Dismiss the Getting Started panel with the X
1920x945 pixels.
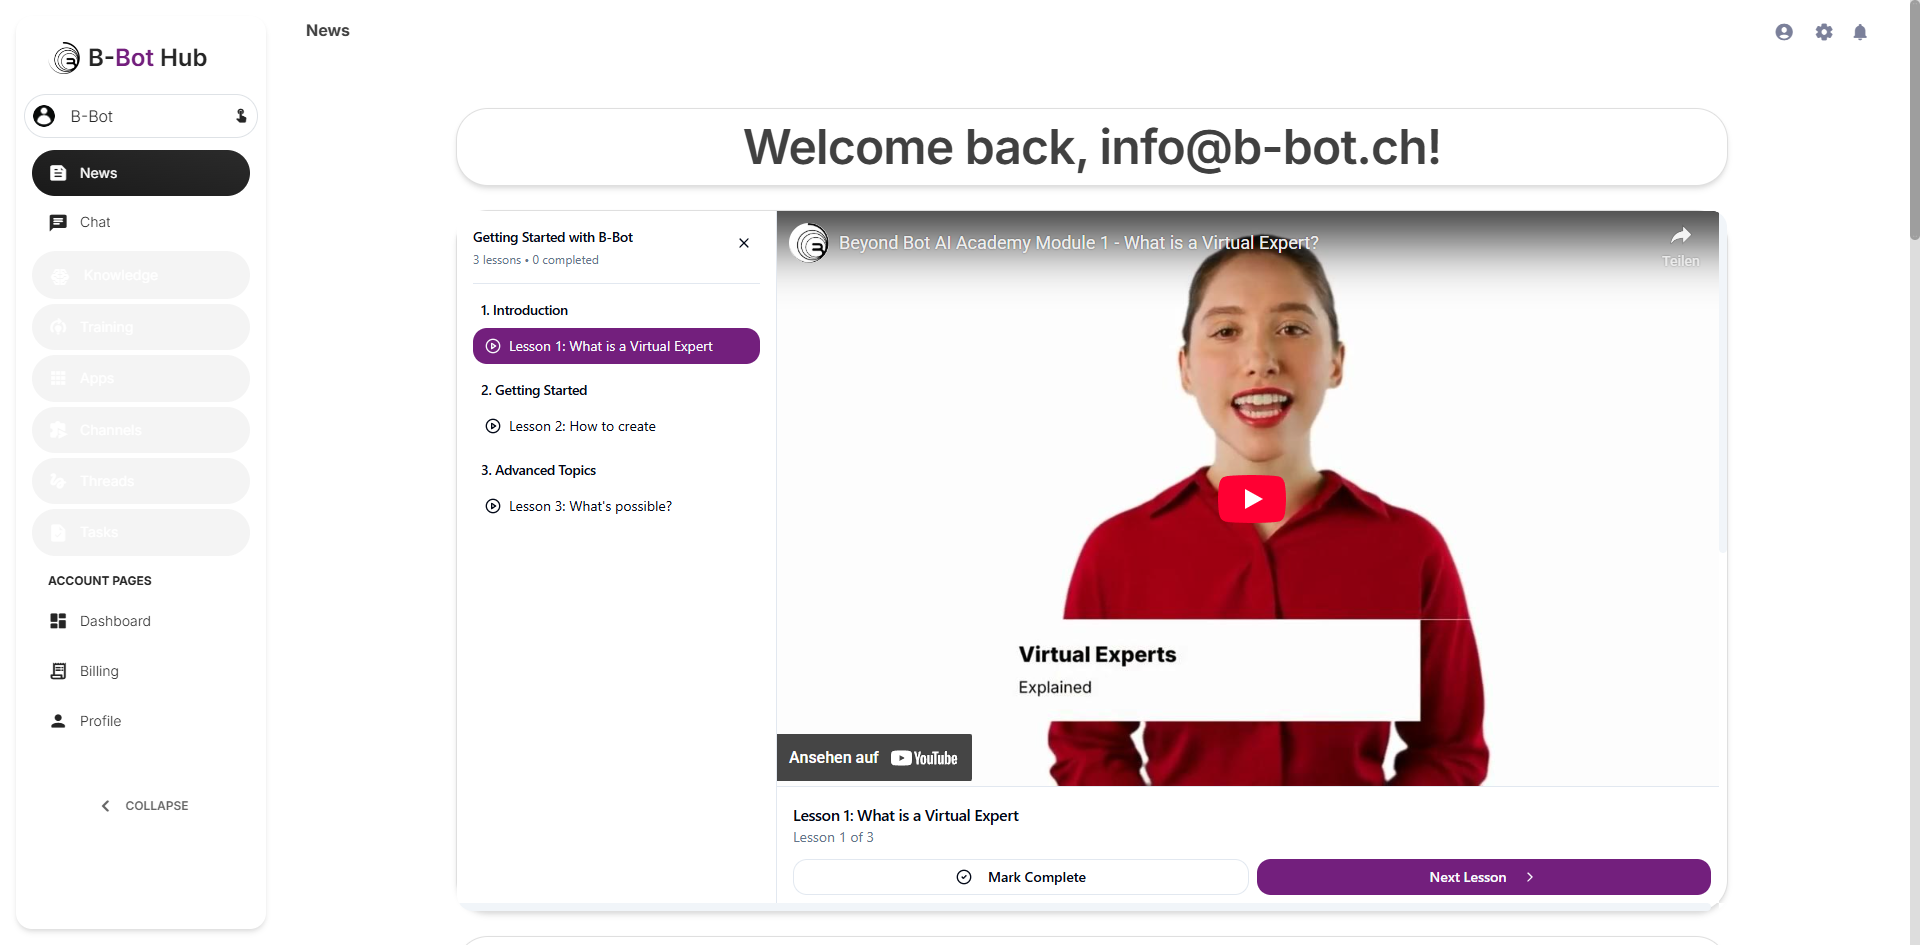pos(744,243)
